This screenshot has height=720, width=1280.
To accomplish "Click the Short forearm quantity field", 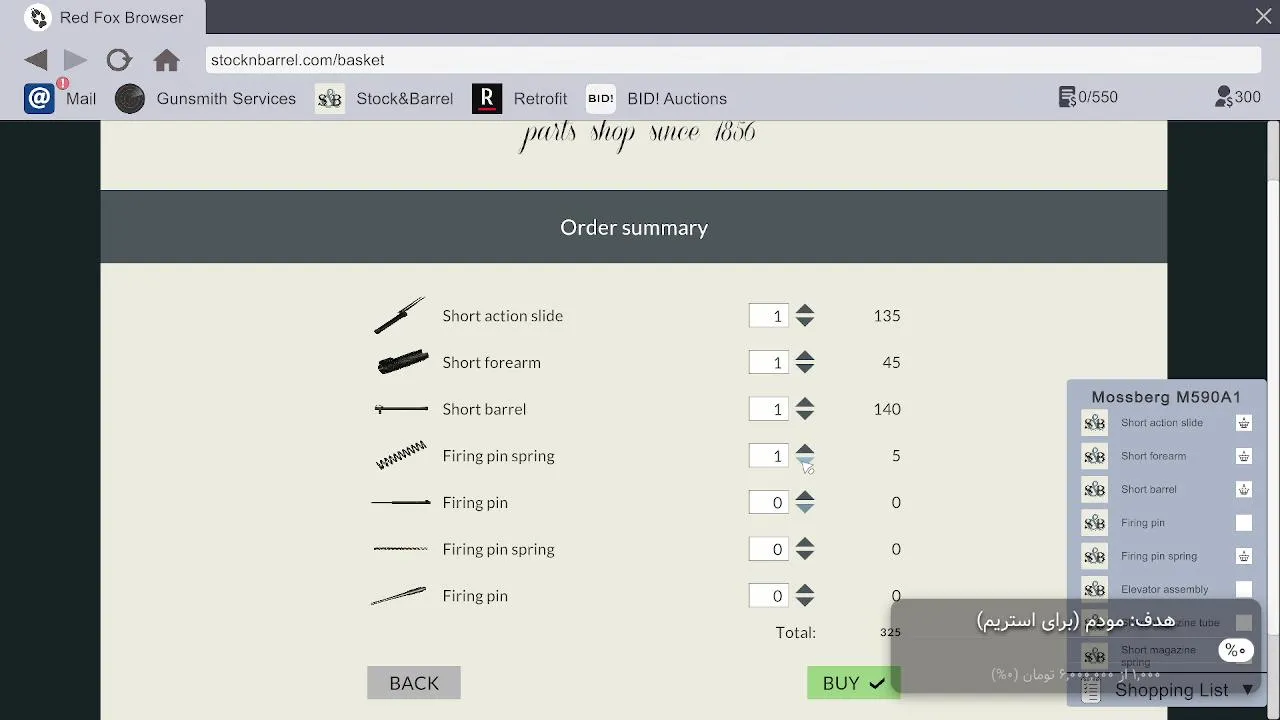I will point(768,362).
